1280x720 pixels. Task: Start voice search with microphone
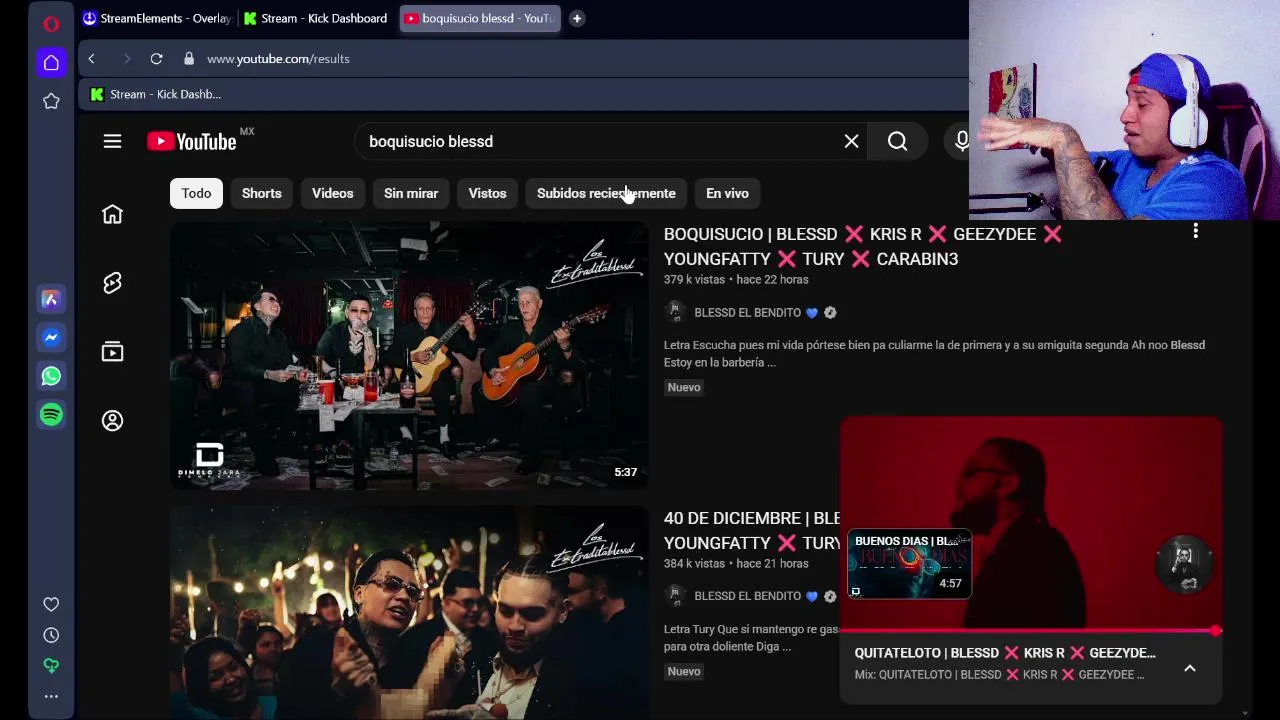pos(961,142)
